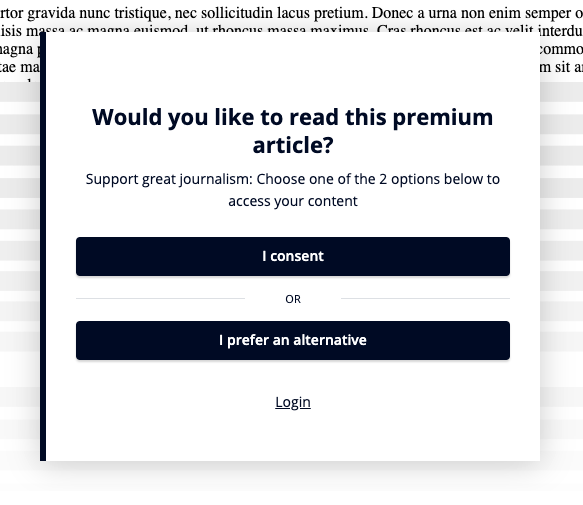
Task: Select the "Support great journalism" subtitle line
Action: click(293, 179)
